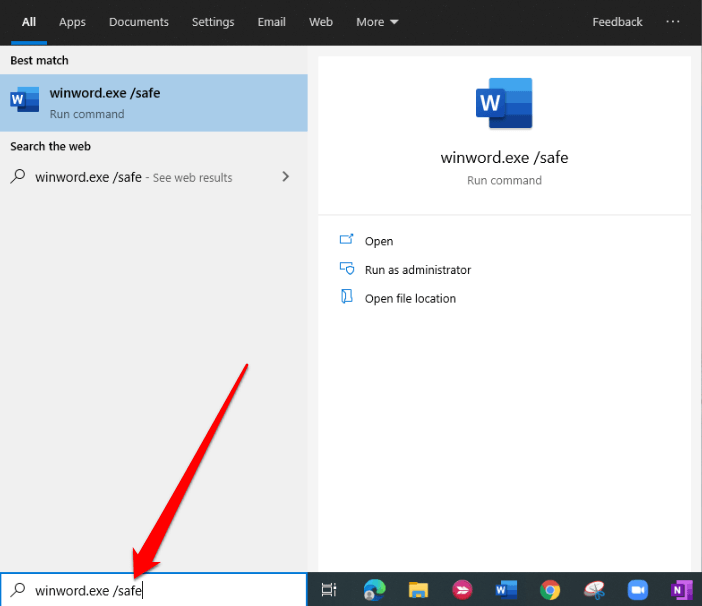Image resolution: width=702 pixels, height=606 pixels.
Task: Launch Google Chrome from the taskbar
Action: pos(550,590)
